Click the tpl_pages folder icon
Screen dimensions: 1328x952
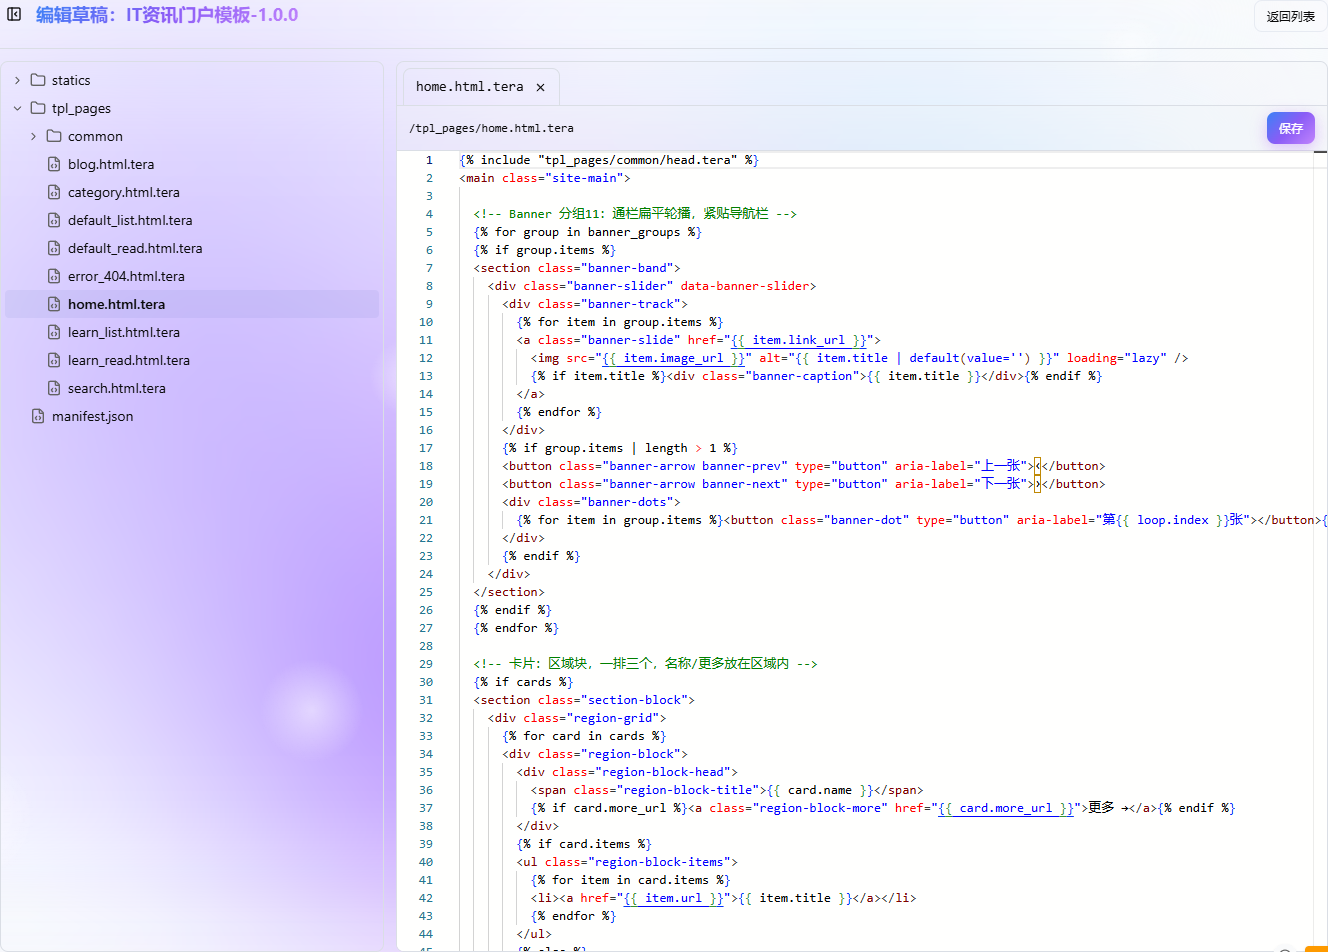click(38, 108)
